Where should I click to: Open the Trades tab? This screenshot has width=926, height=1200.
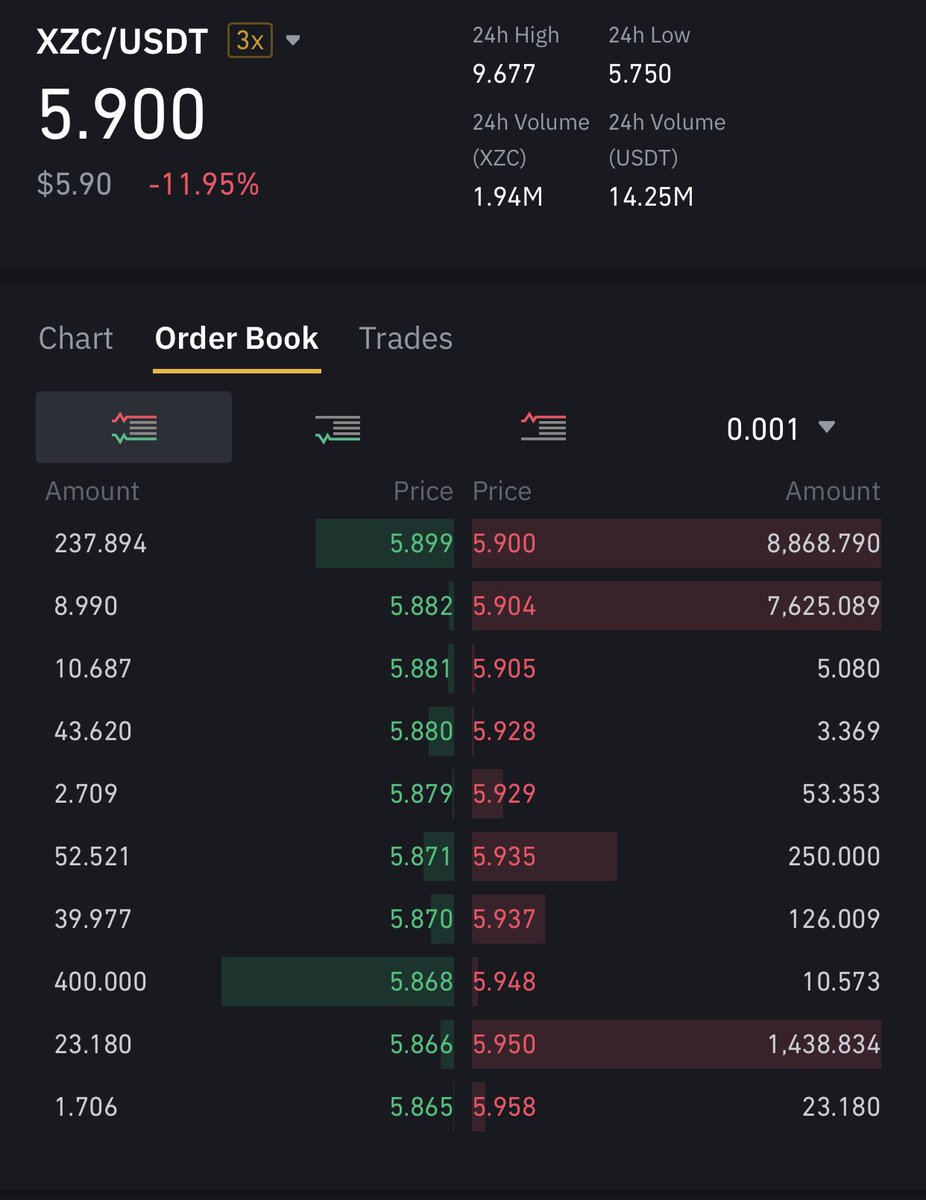405,338
